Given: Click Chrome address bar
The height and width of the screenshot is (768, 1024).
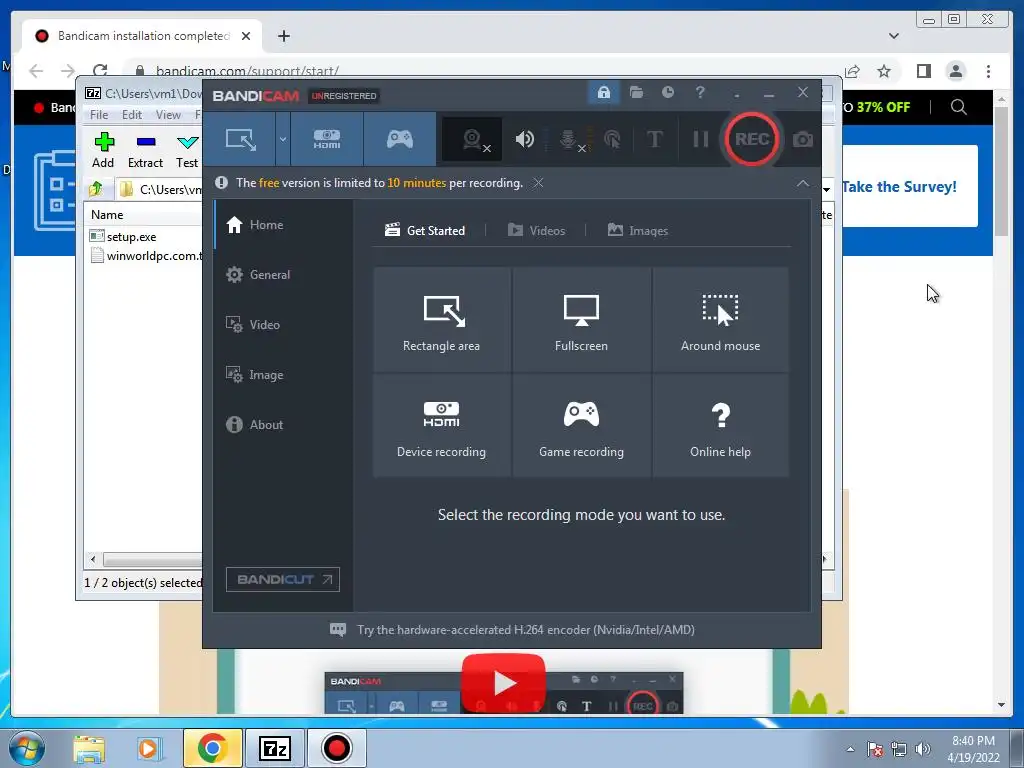Looking at the screenshot, I should pyautogui.click(x=483, y=71).
